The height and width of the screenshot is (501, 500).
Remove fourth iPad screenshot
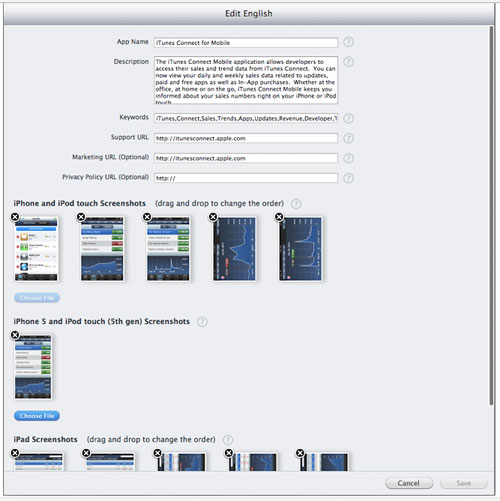[229, 453]
